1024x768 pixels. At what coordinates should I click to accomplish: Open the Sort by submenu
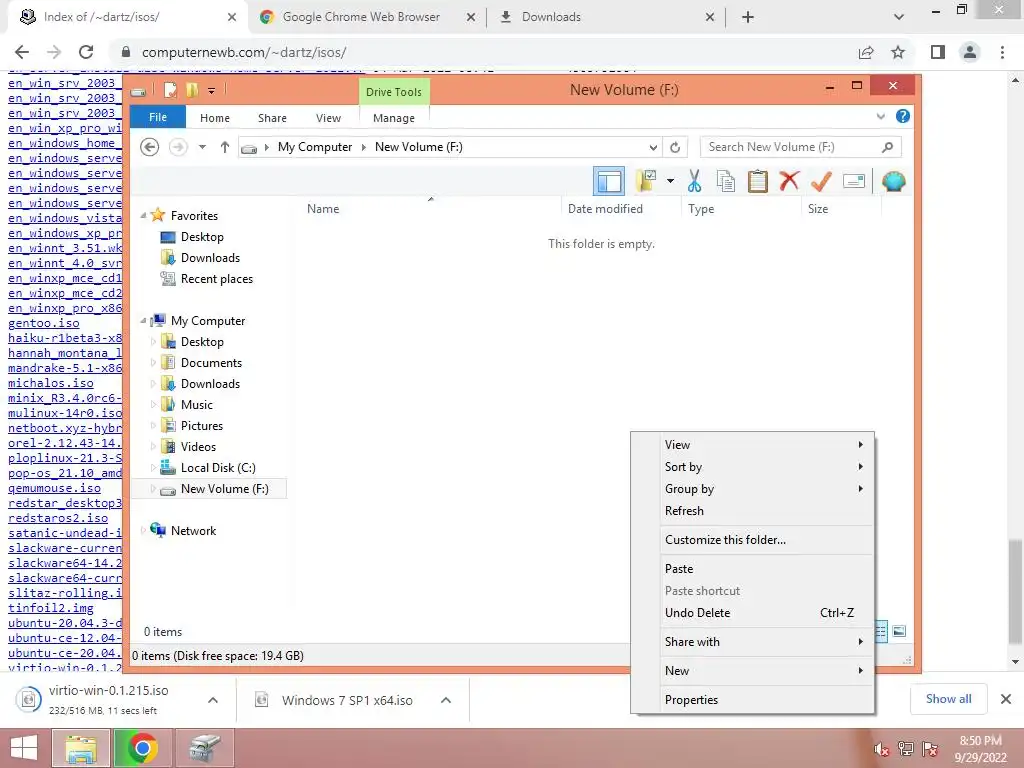point(753,467)
